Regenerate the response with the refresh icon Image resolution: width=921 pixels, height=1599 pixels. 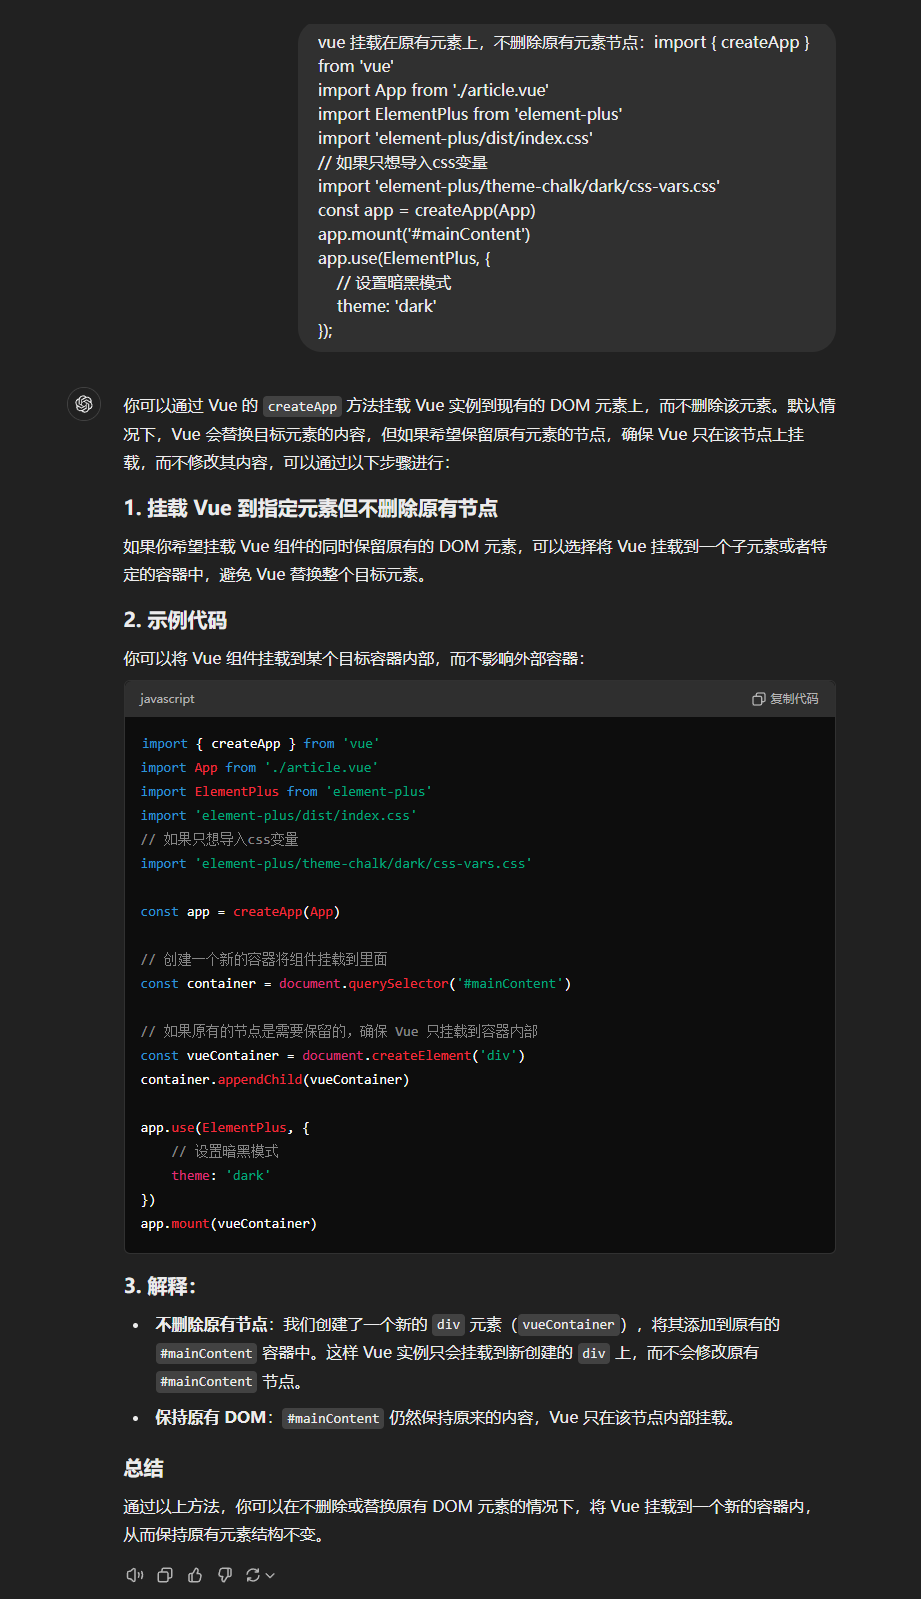point(253,1575)
